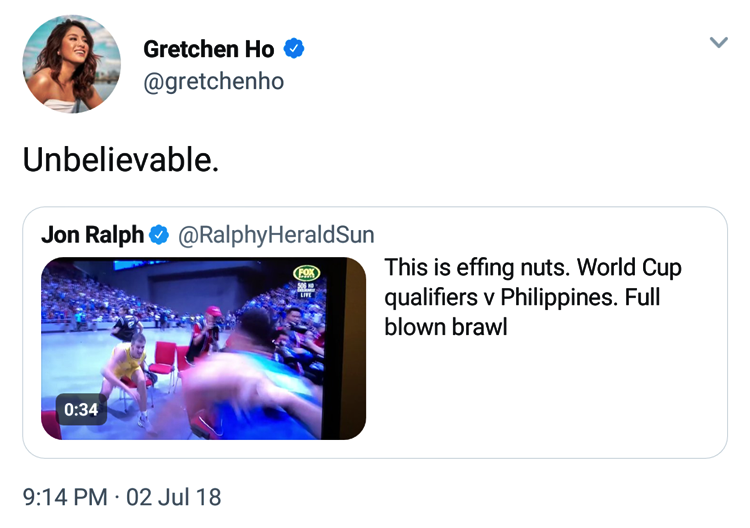Click the verified badge beside Gretchen Ho
This screenshot has width=750, height=528.
pos(294,48)
